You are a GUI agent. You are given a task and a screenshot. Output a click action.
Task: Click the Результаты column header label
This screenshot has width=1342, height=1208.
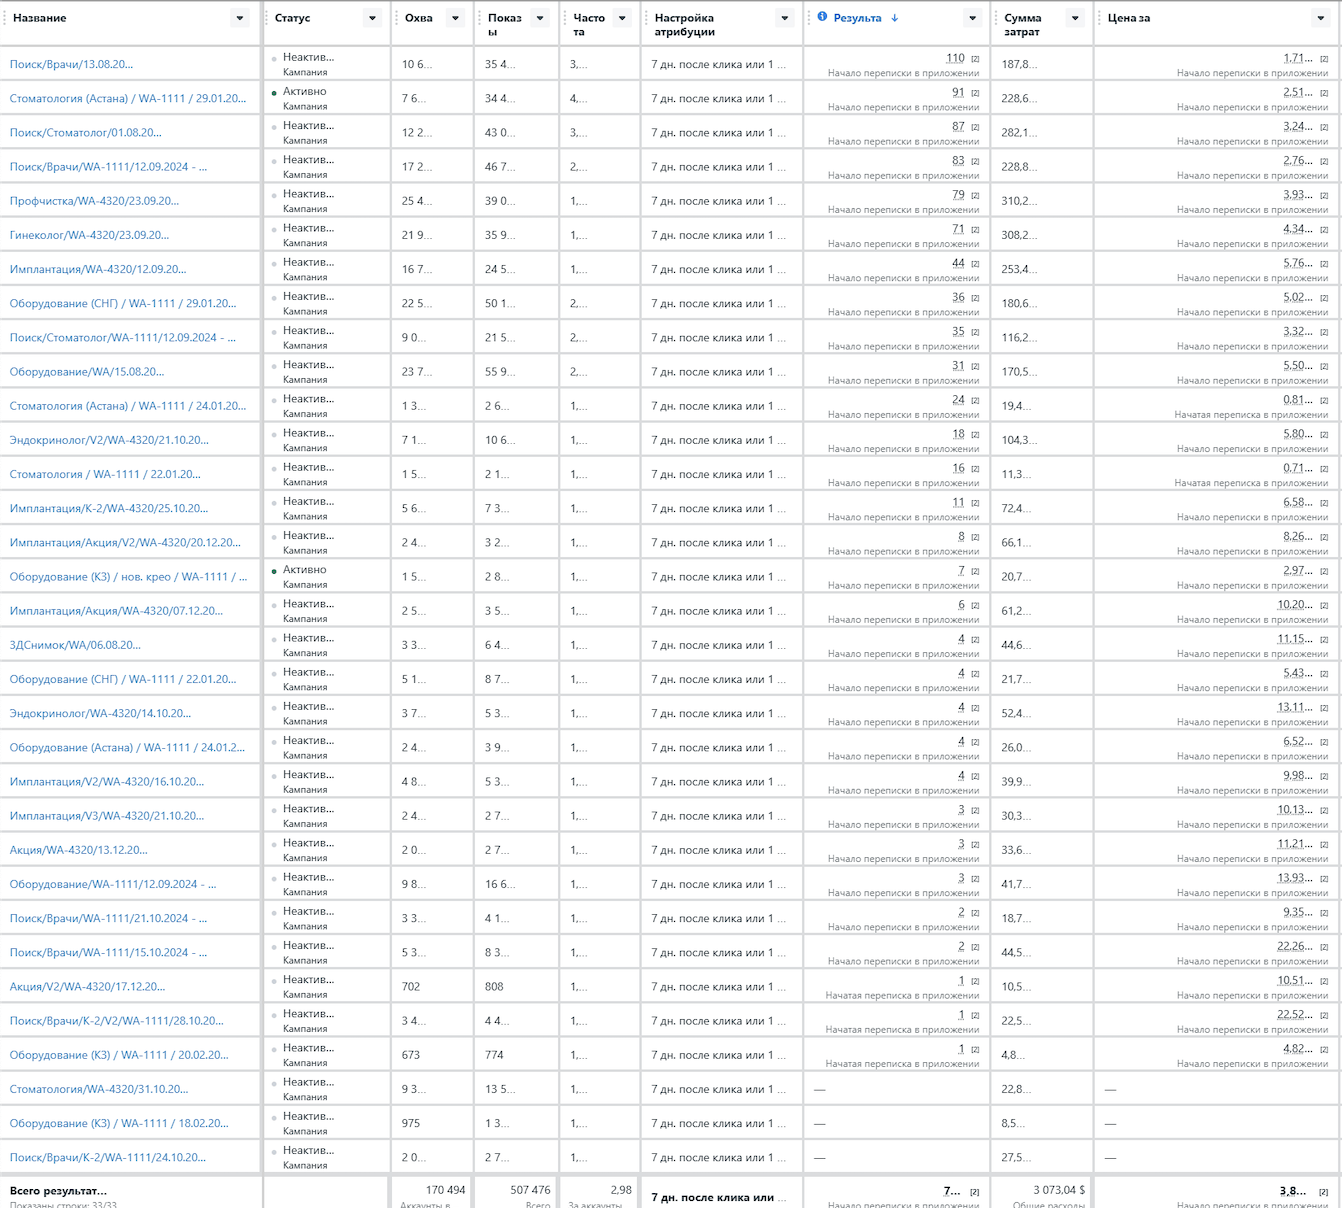857,18
